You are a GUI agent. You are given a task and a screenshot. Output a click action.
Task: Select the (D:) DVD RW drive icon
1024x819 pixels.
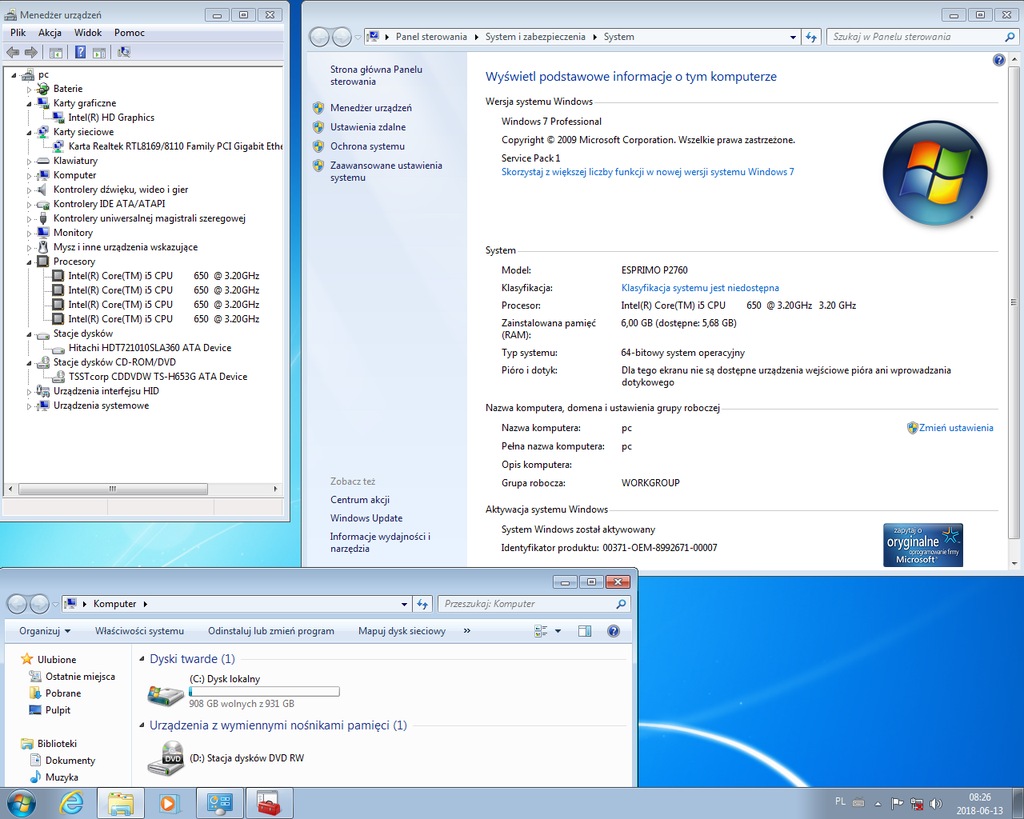pos(166,758)
